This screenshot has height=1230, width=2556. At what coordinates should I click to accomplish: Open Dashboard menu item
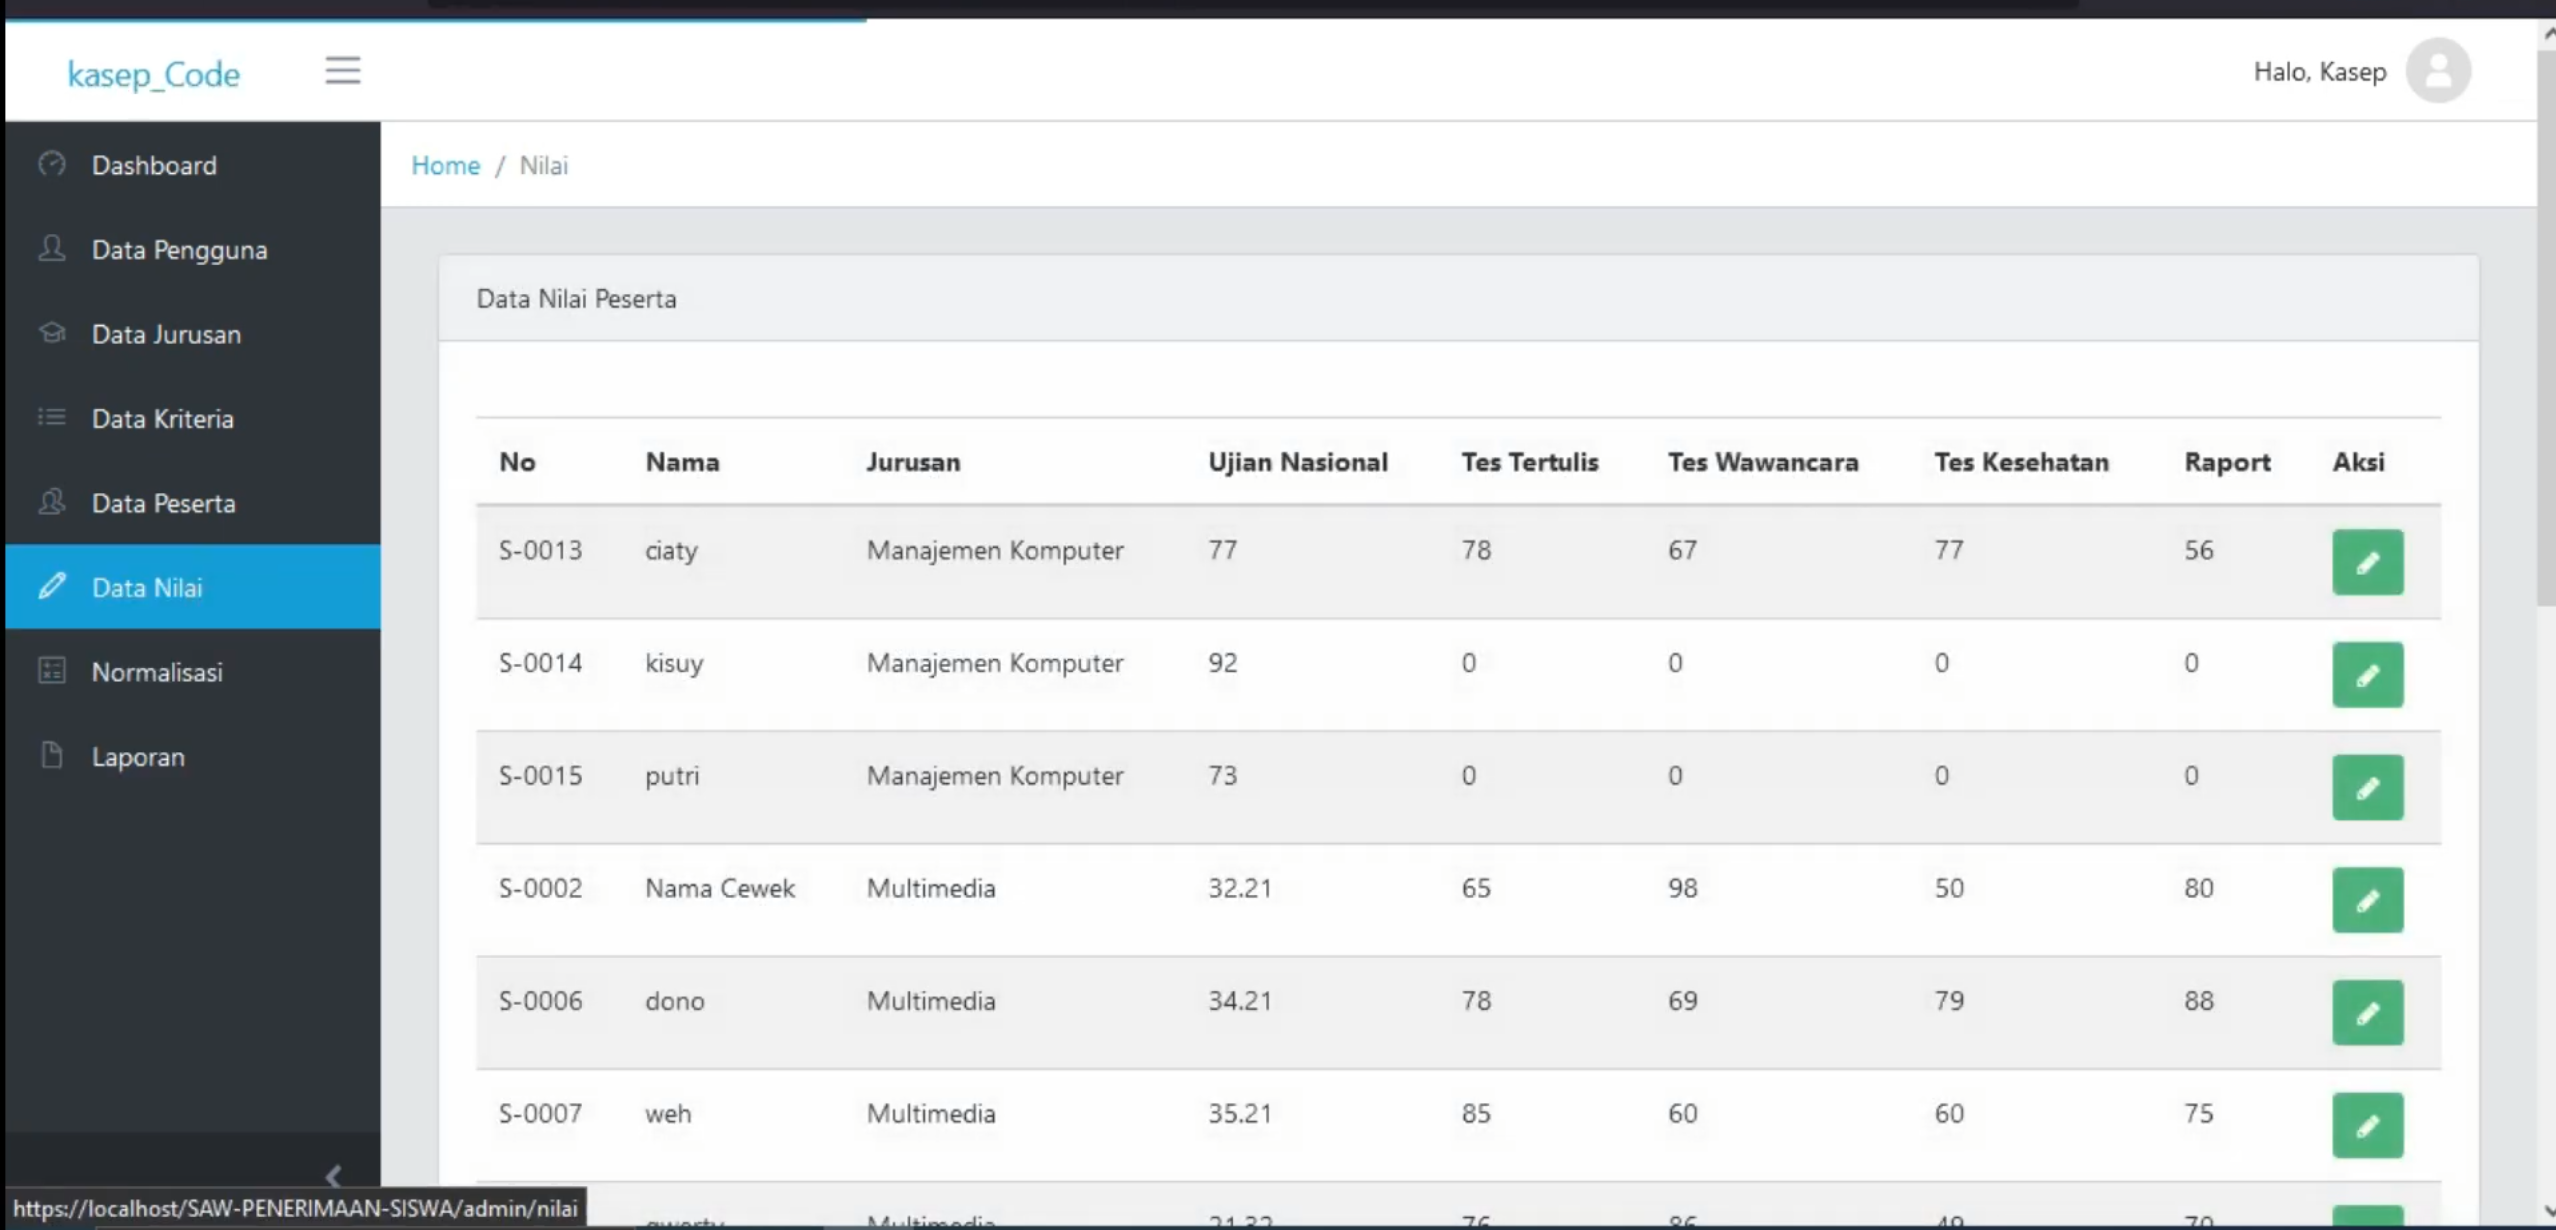(x=193, y=165)
